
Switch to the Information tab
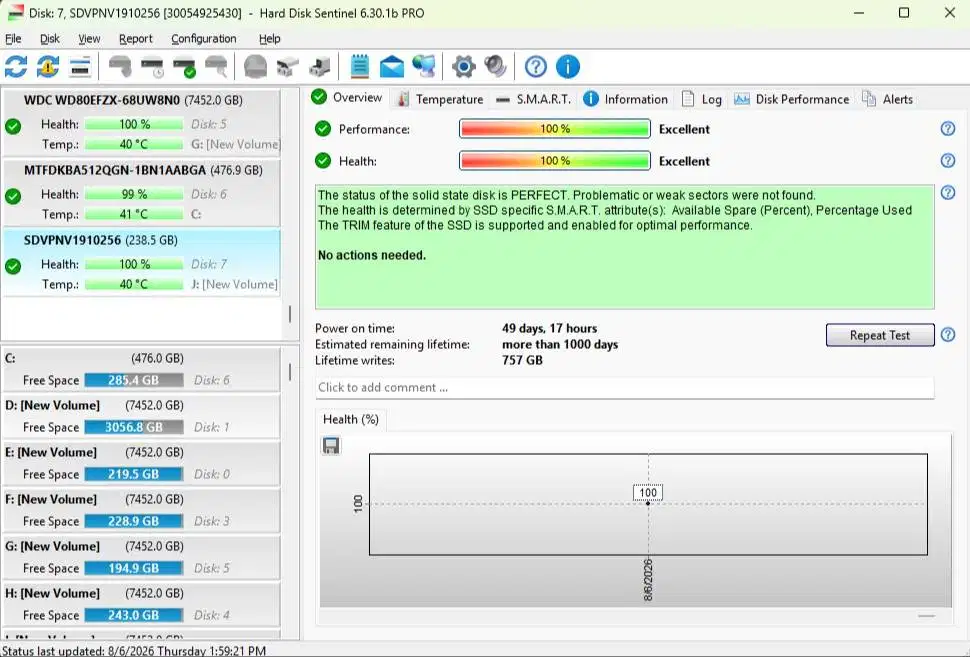point(626,99)
